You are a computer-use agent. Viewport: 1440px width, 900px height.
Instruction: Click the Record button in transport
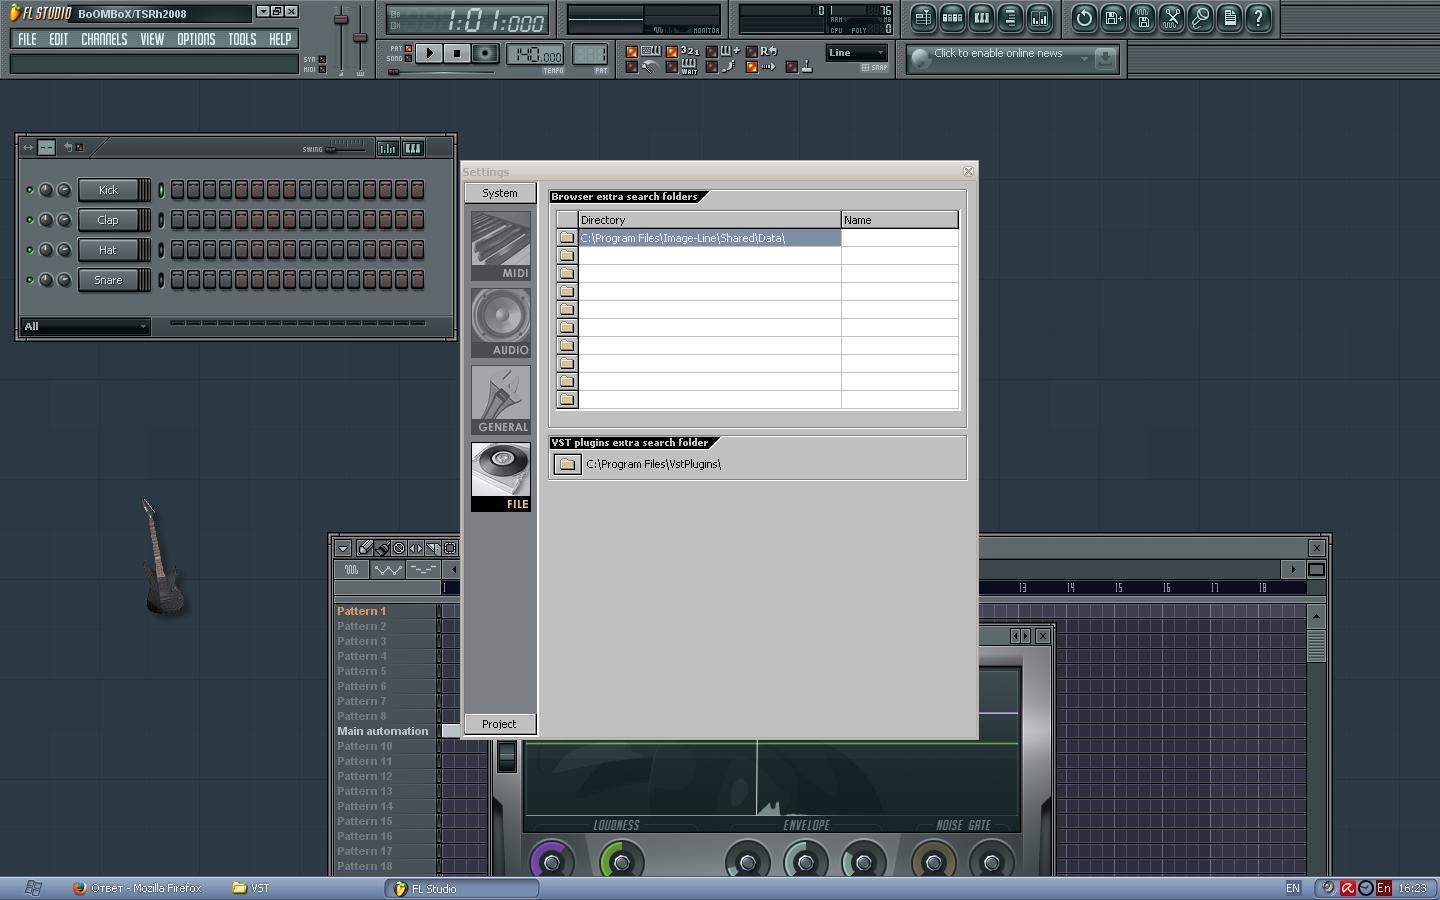pos(485,53)
